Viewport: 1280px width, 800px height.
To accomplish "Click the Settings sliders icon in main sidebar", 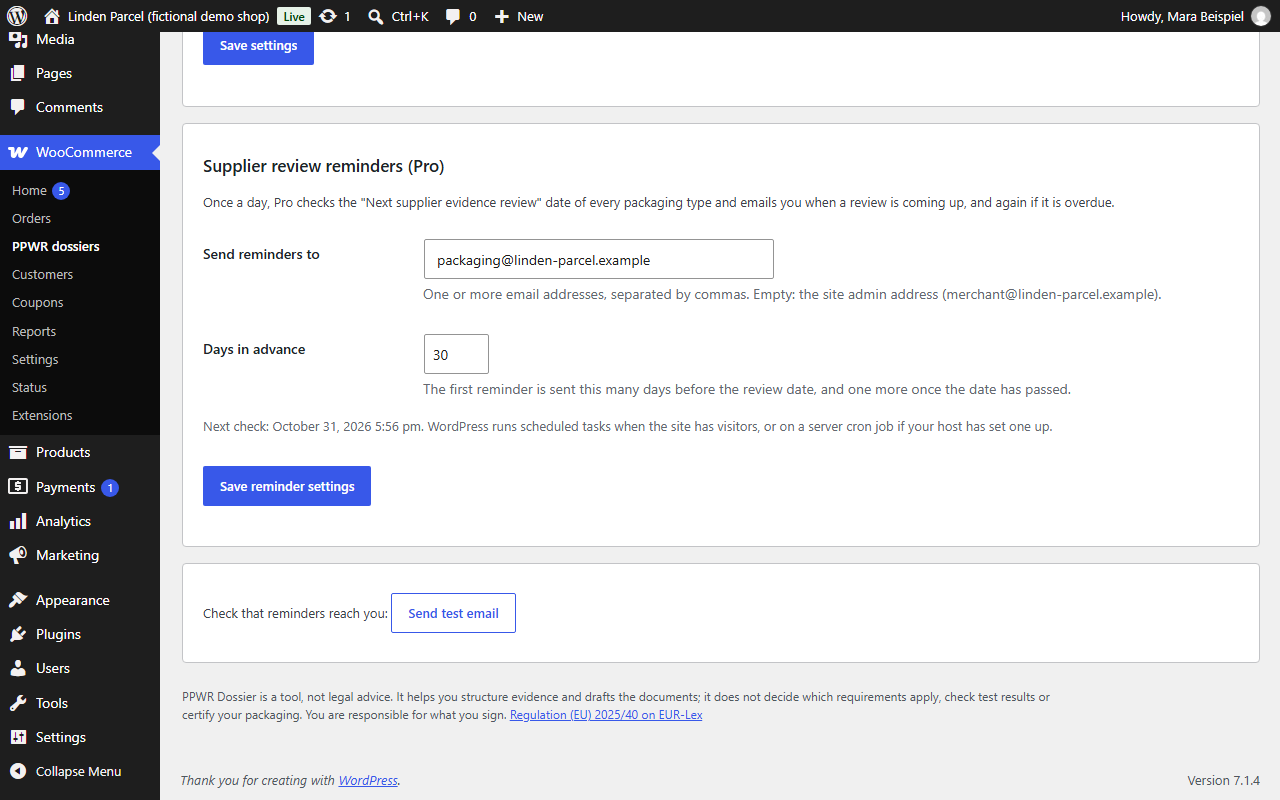I will click(x=18, y=737).
